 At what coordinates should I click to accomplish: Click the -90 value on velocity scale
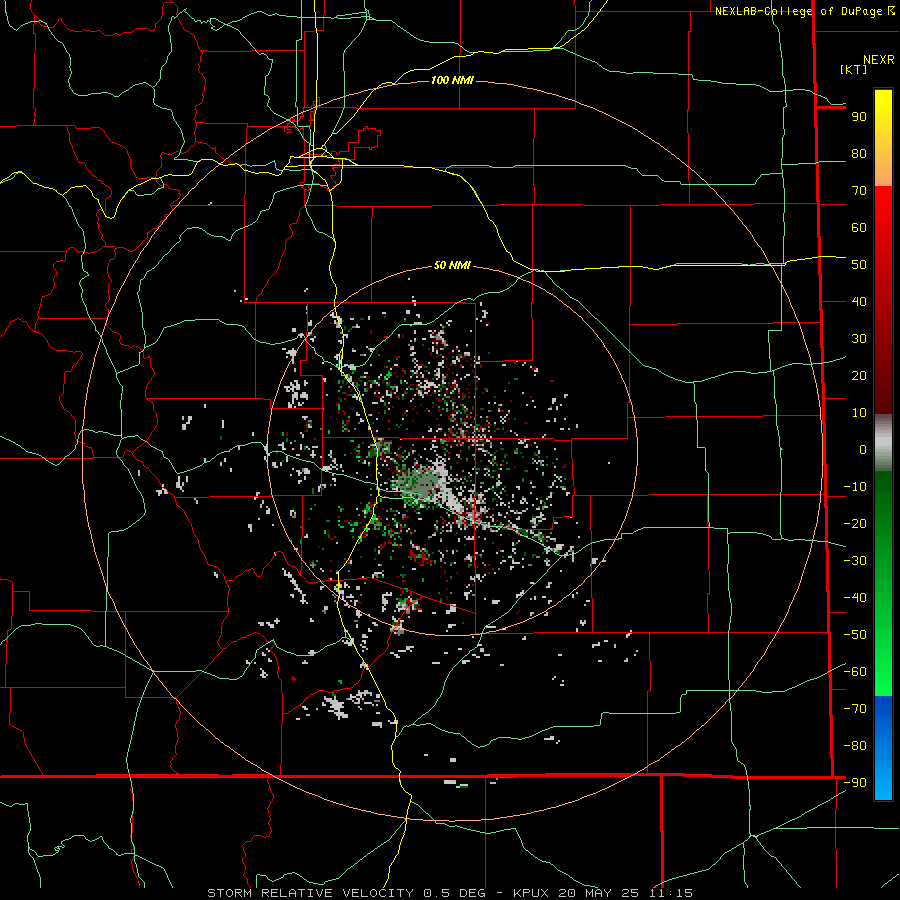pos(855,783)
